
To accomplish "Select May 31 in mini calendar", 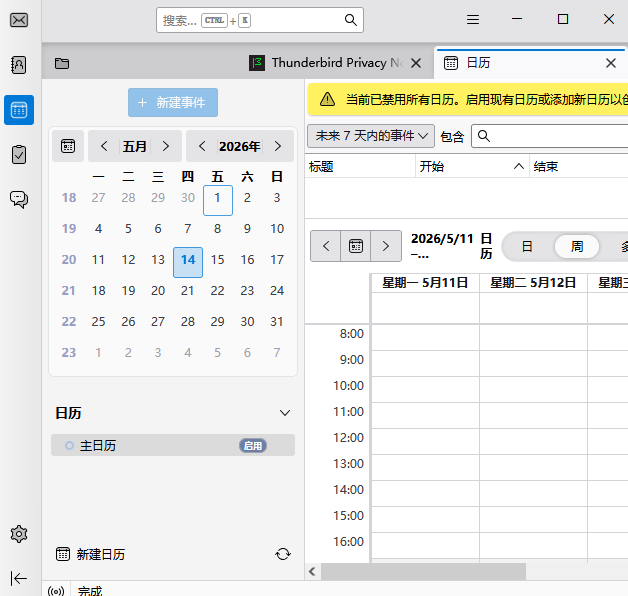I will click(x=277, y=321).
